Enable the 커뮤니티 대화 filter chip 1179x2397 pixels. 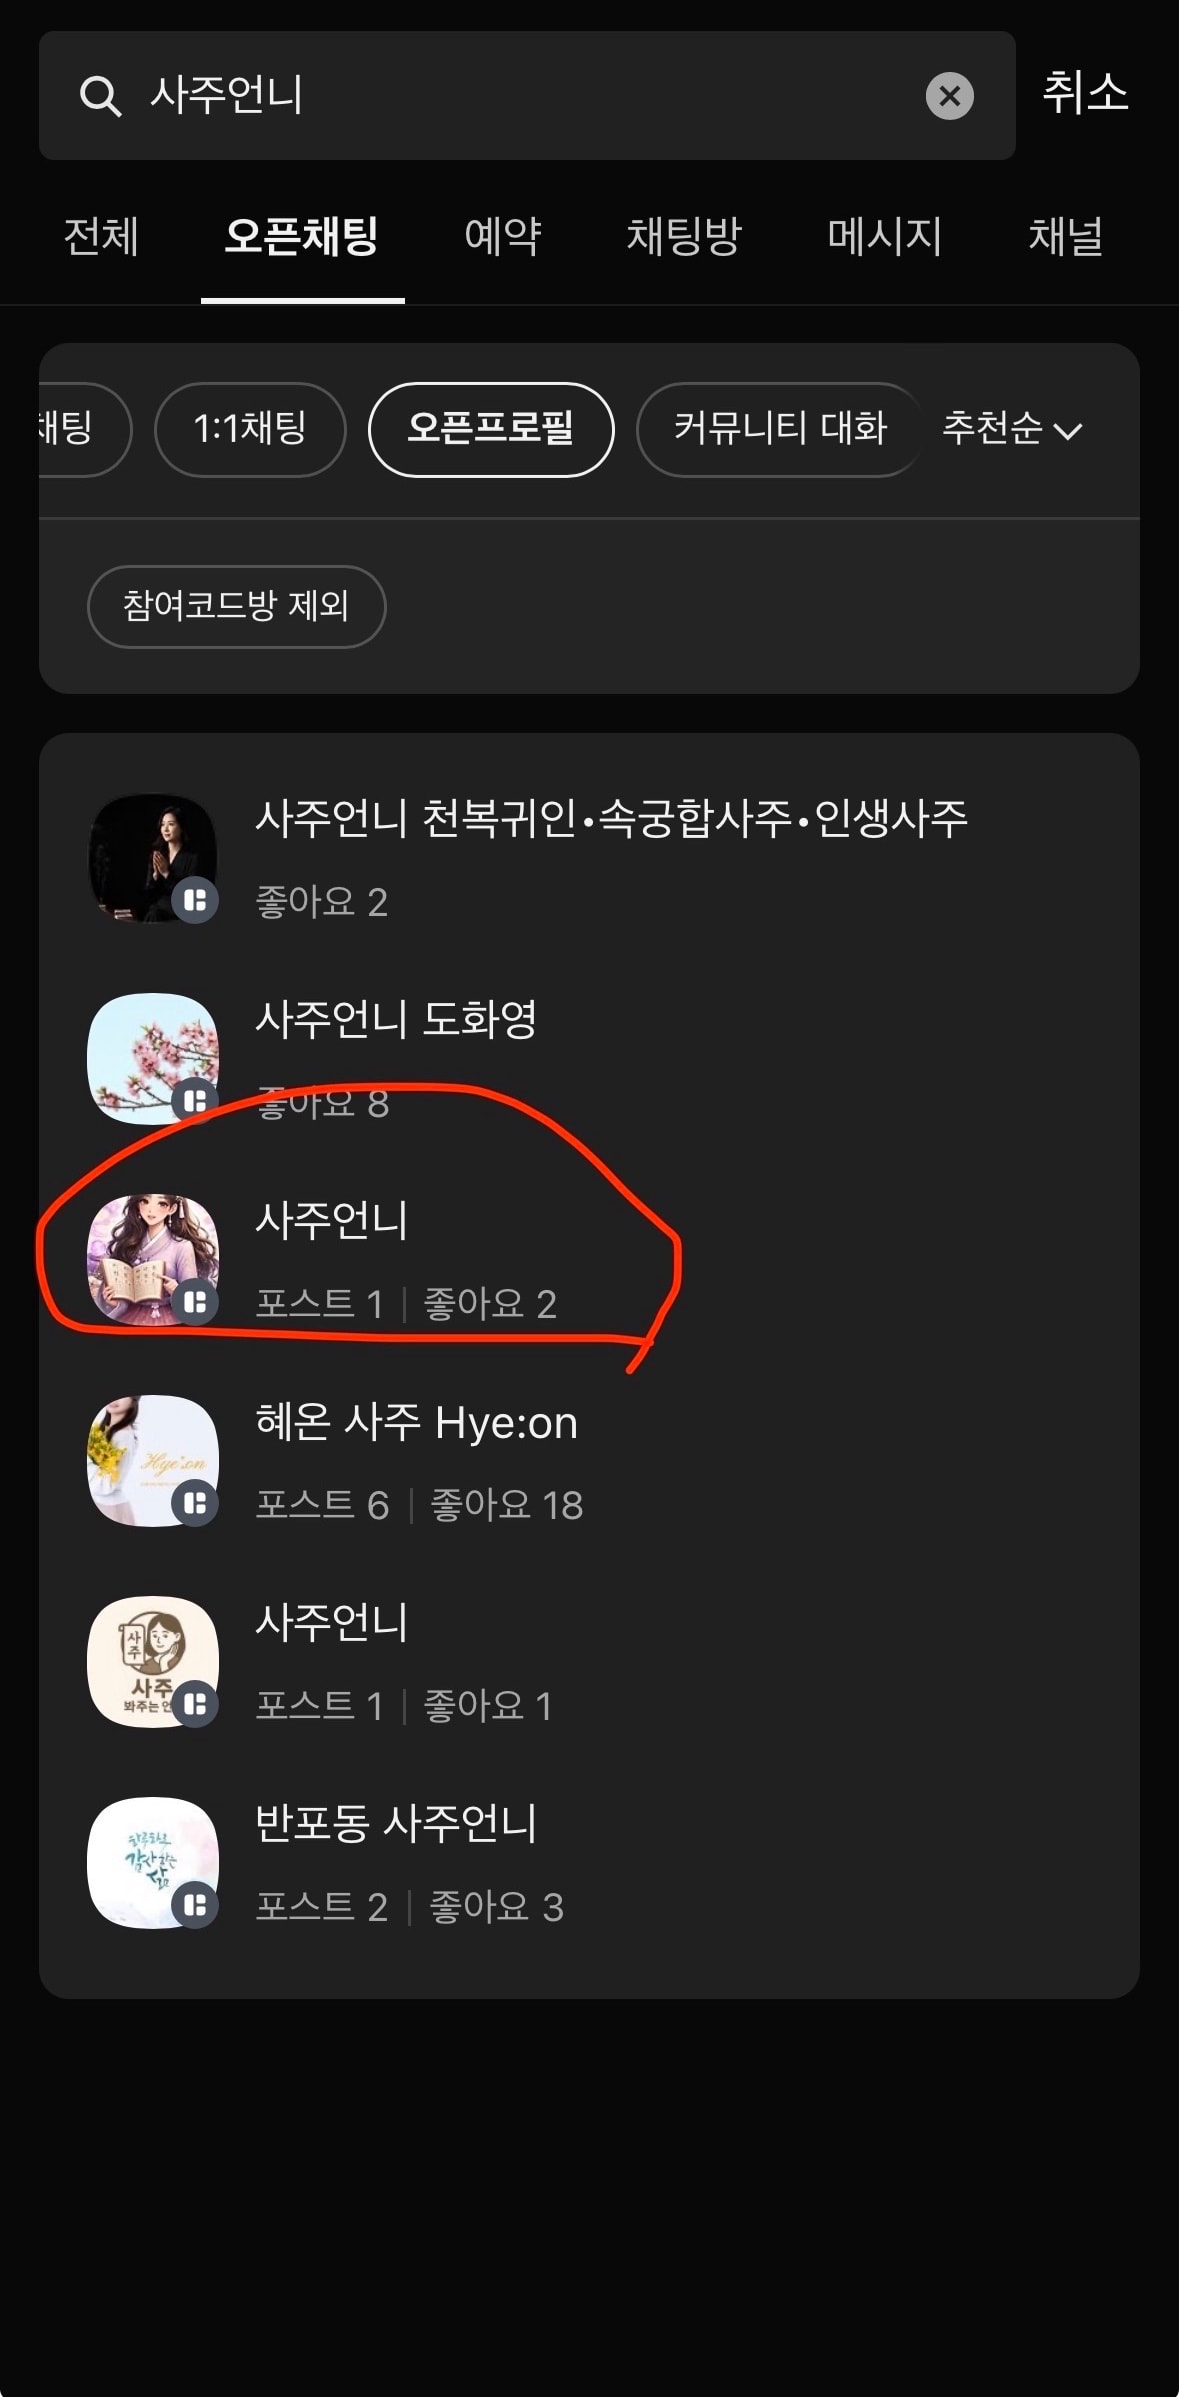tap(780, 429)
